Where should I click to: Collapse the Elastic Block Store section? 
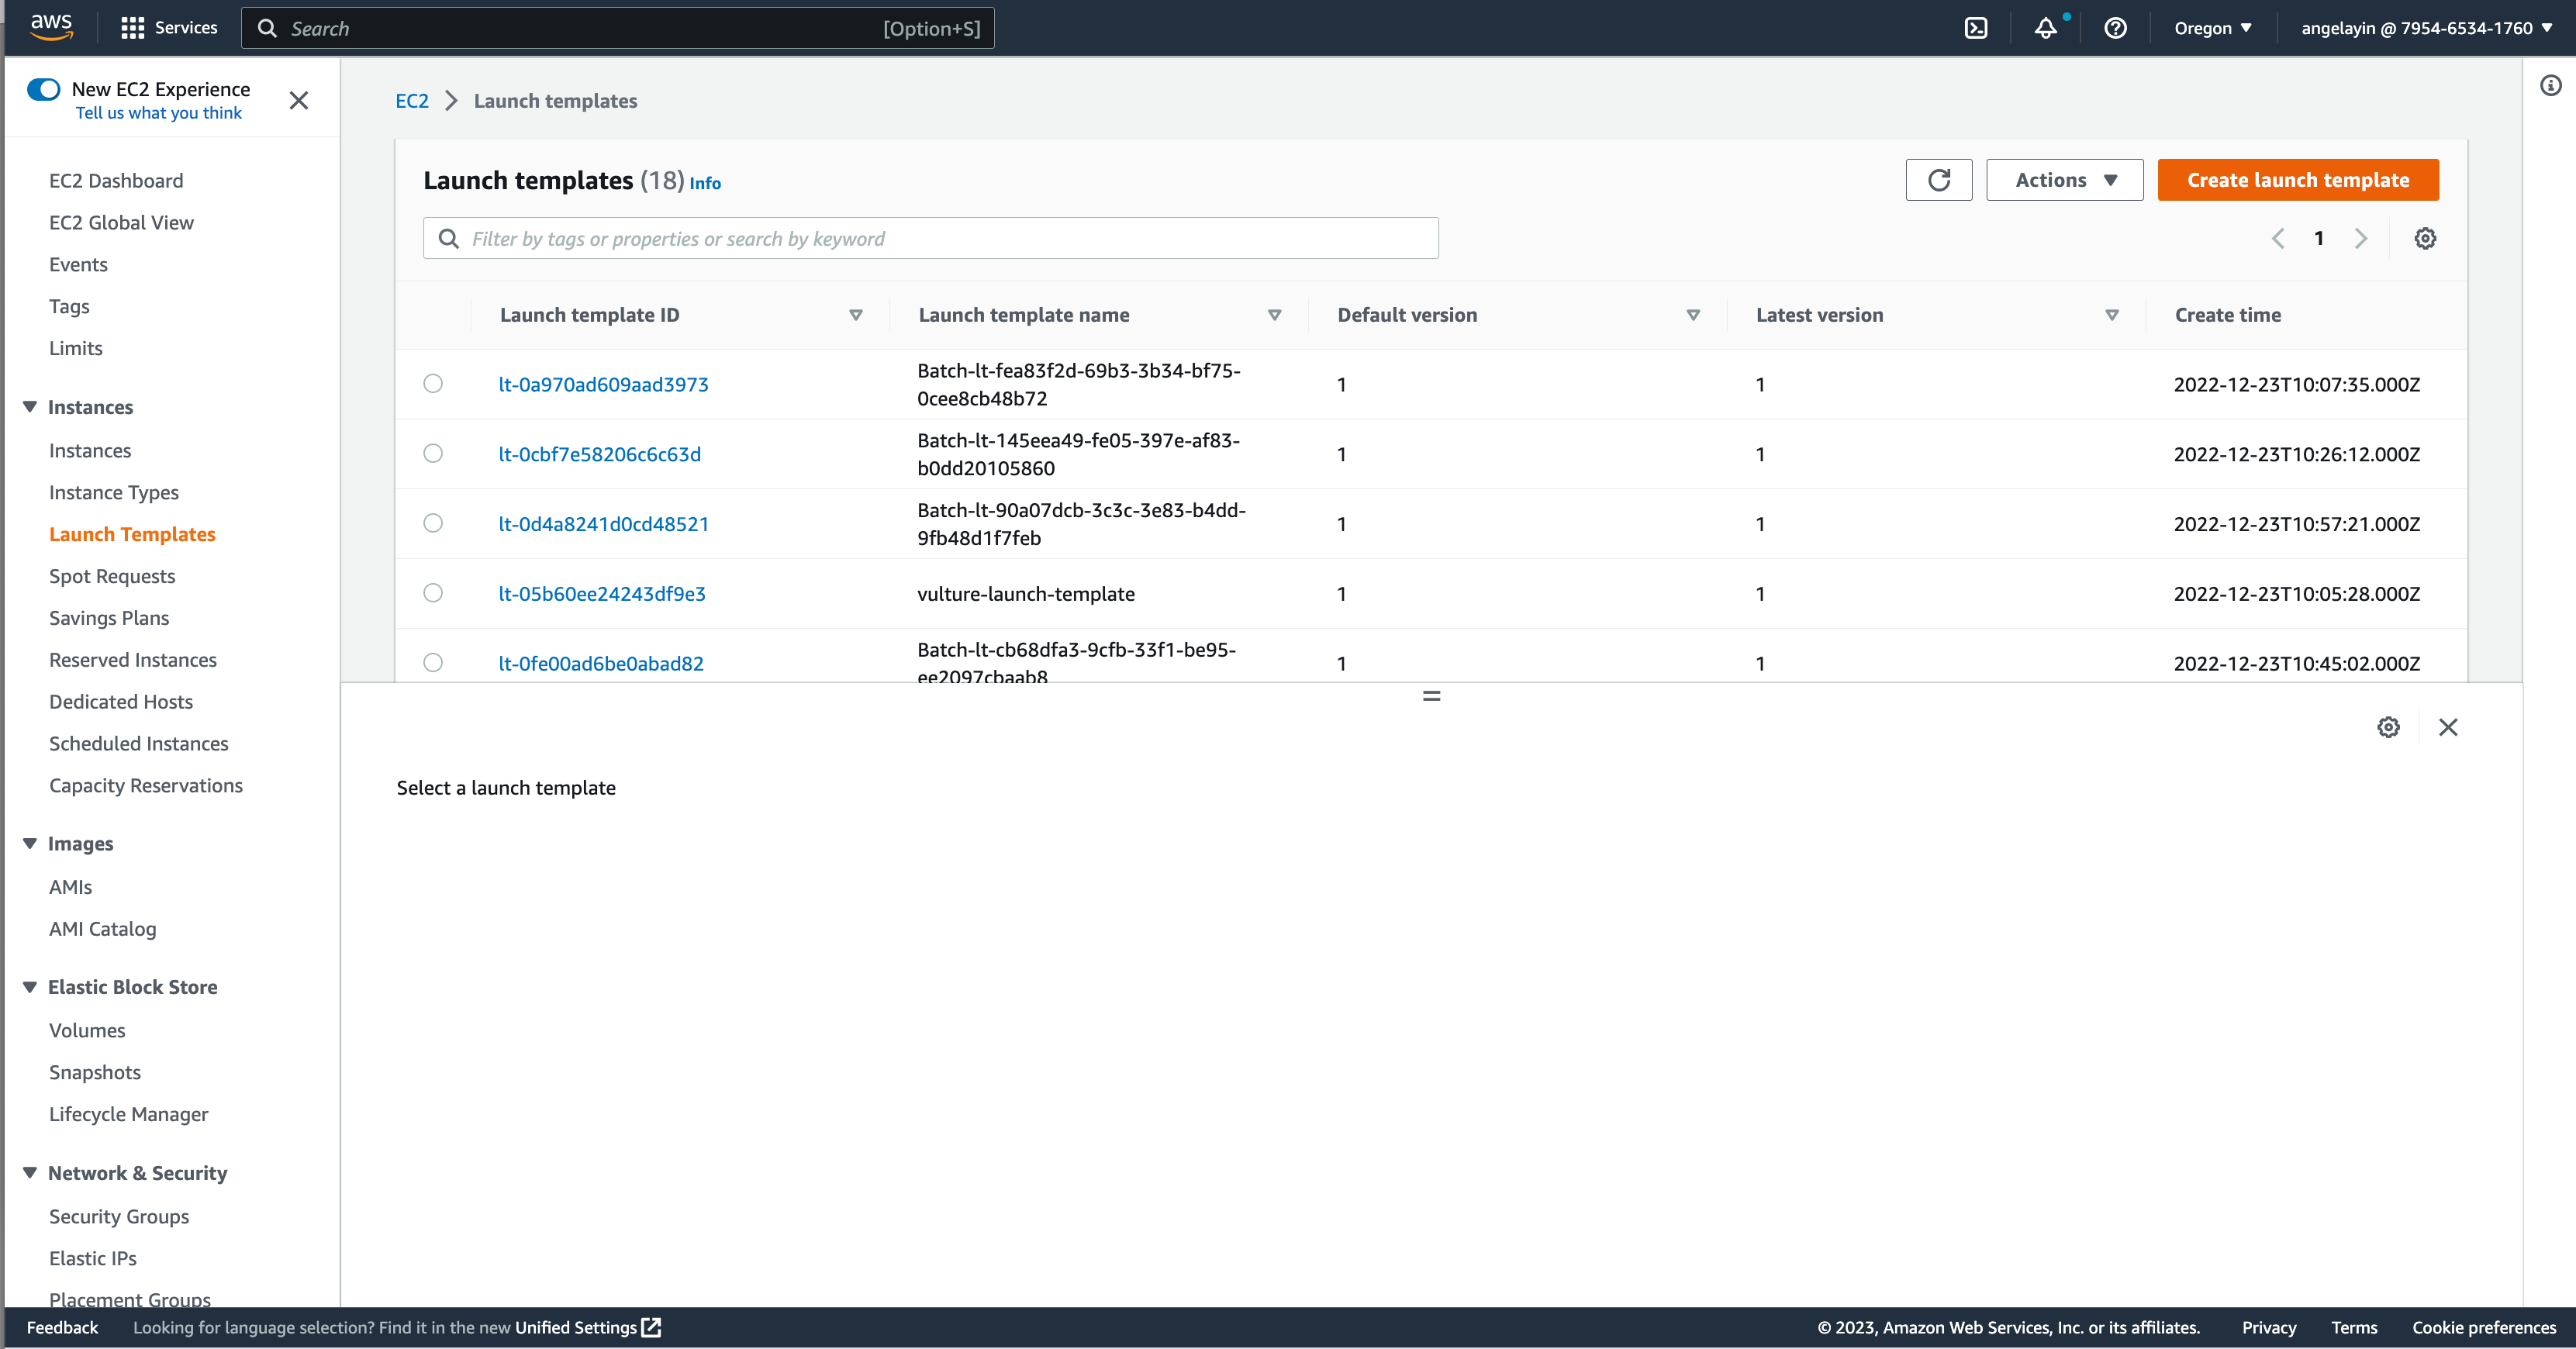point(30,987)
